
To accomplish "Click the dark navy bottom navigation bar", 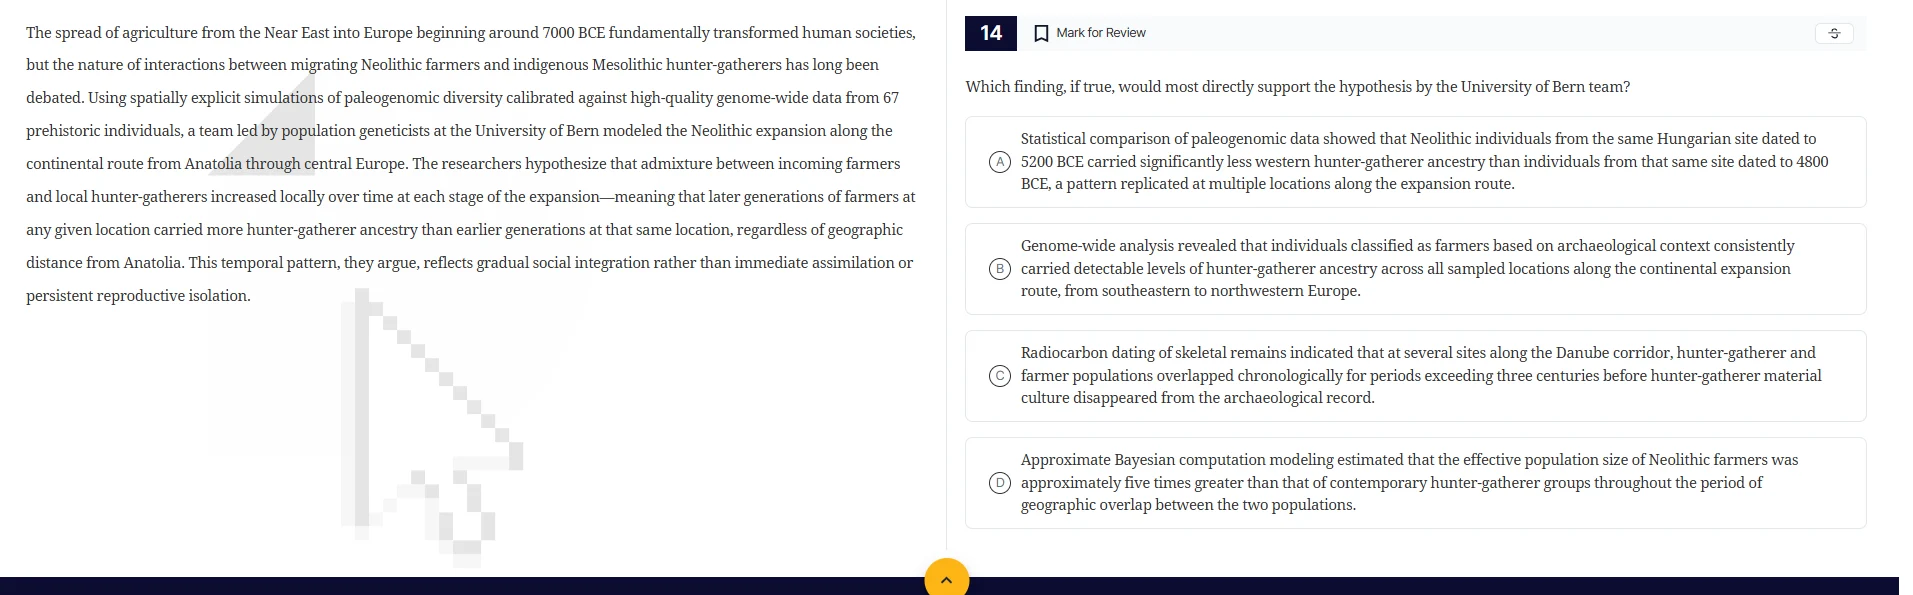I will (500, 586).
